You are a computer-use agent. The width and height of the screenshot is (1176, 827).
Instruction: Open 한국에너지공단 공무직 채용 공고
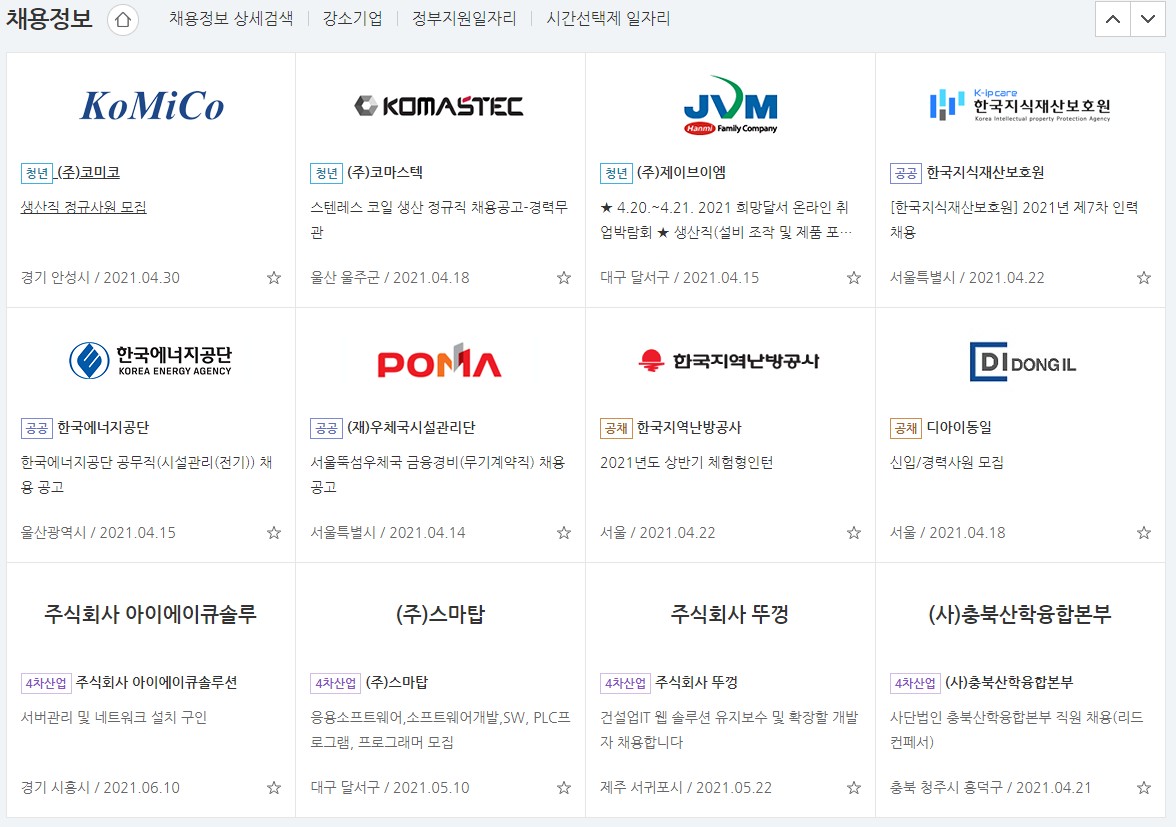pos(146,474)
